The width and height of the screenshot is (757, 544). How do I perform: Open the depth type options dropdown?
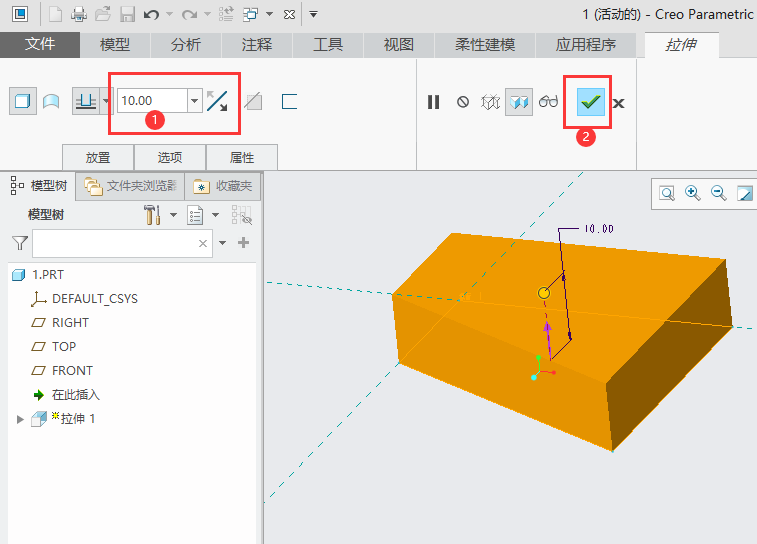click(x=106, y=101)
